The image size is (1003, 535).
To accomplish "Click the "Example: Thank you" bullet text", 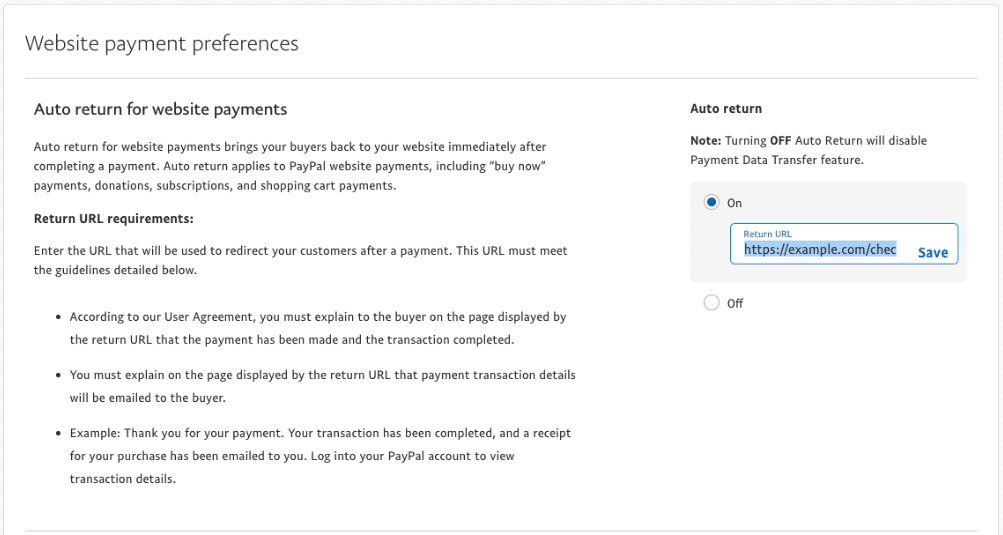I will pos(320,456).
